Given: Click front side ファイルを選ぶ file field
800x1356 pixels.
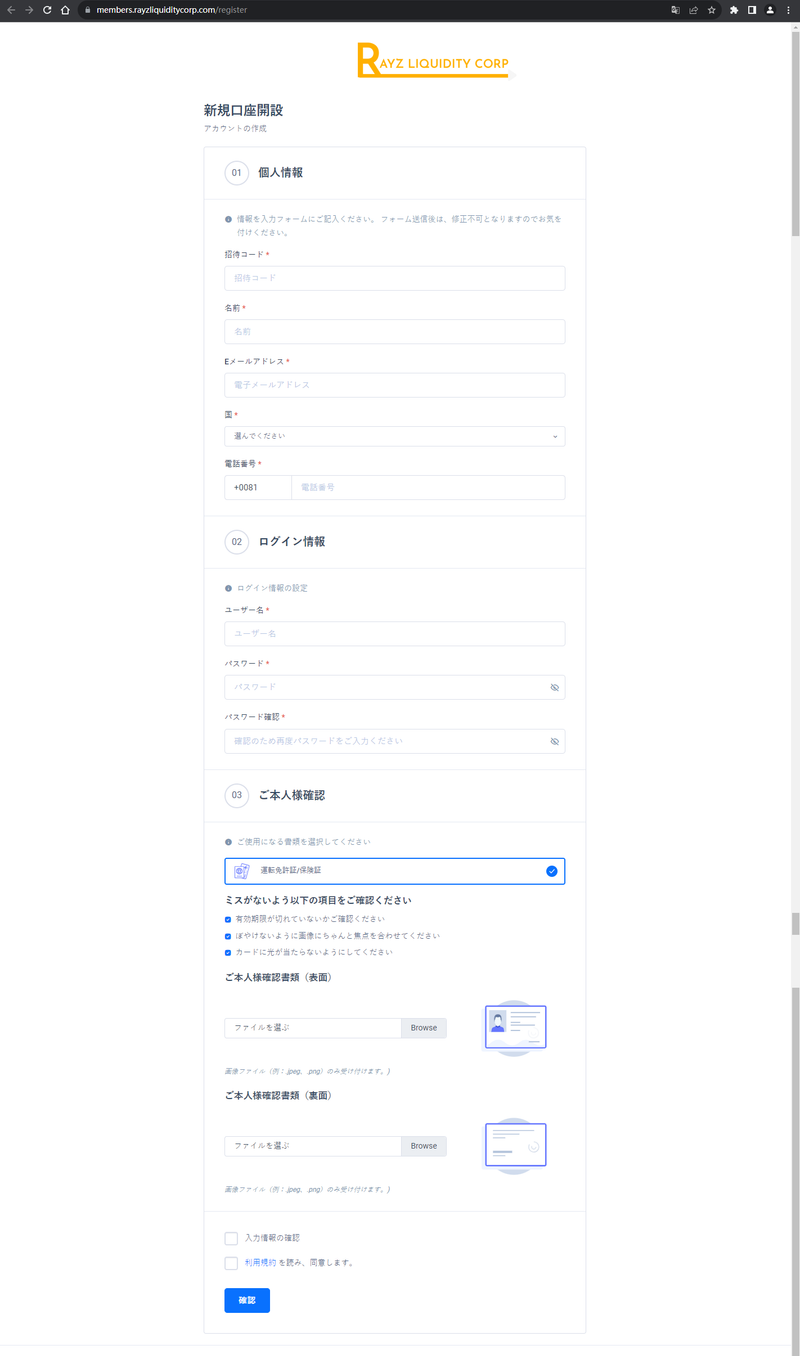Looking at the screenshot, I should pos(313,1028).
